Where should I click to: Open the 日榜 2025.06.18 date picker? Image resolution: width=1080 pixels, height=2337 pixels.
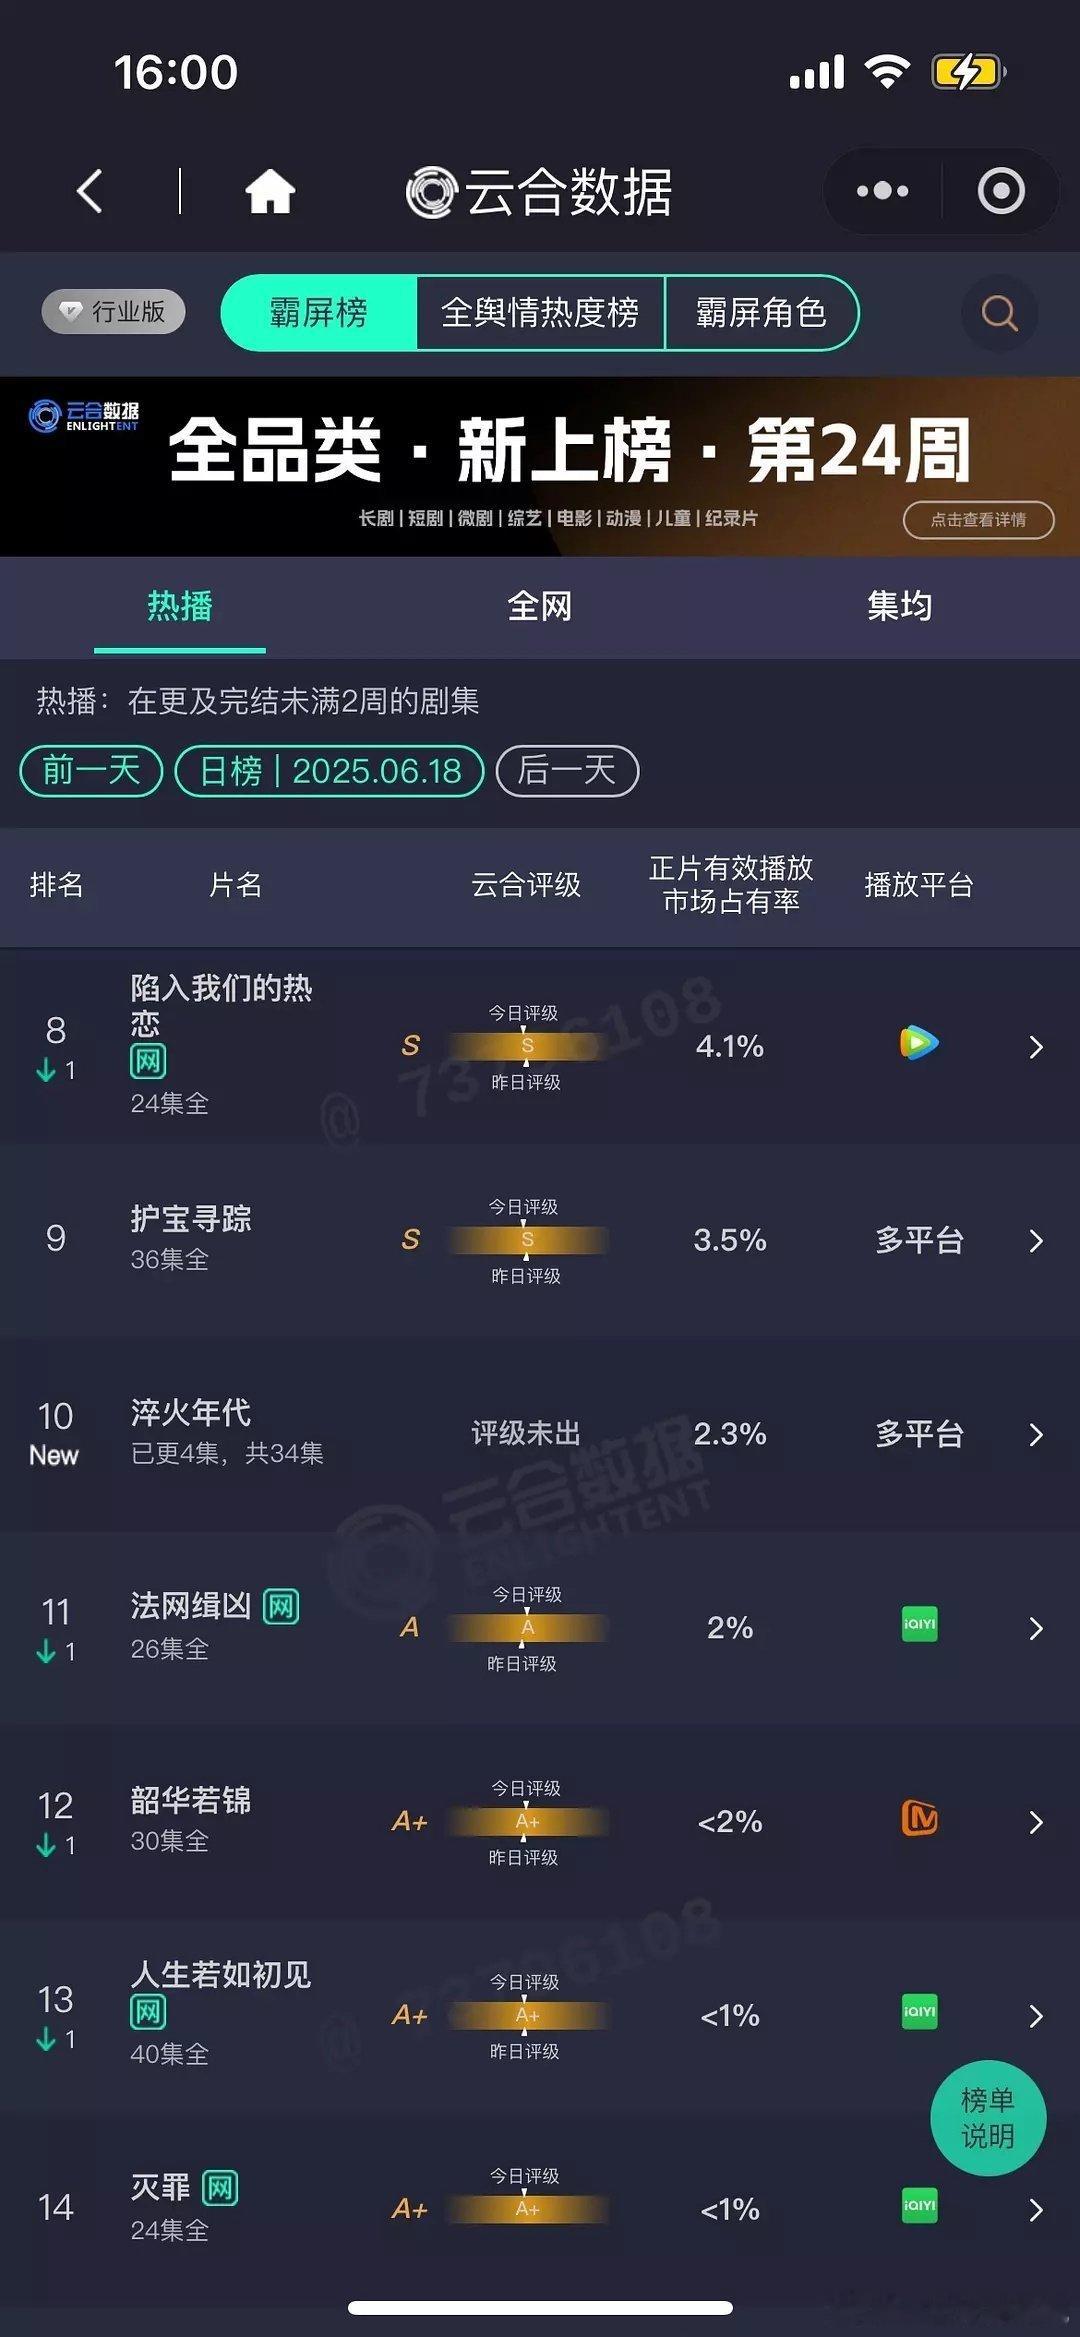tap(330, 771)
